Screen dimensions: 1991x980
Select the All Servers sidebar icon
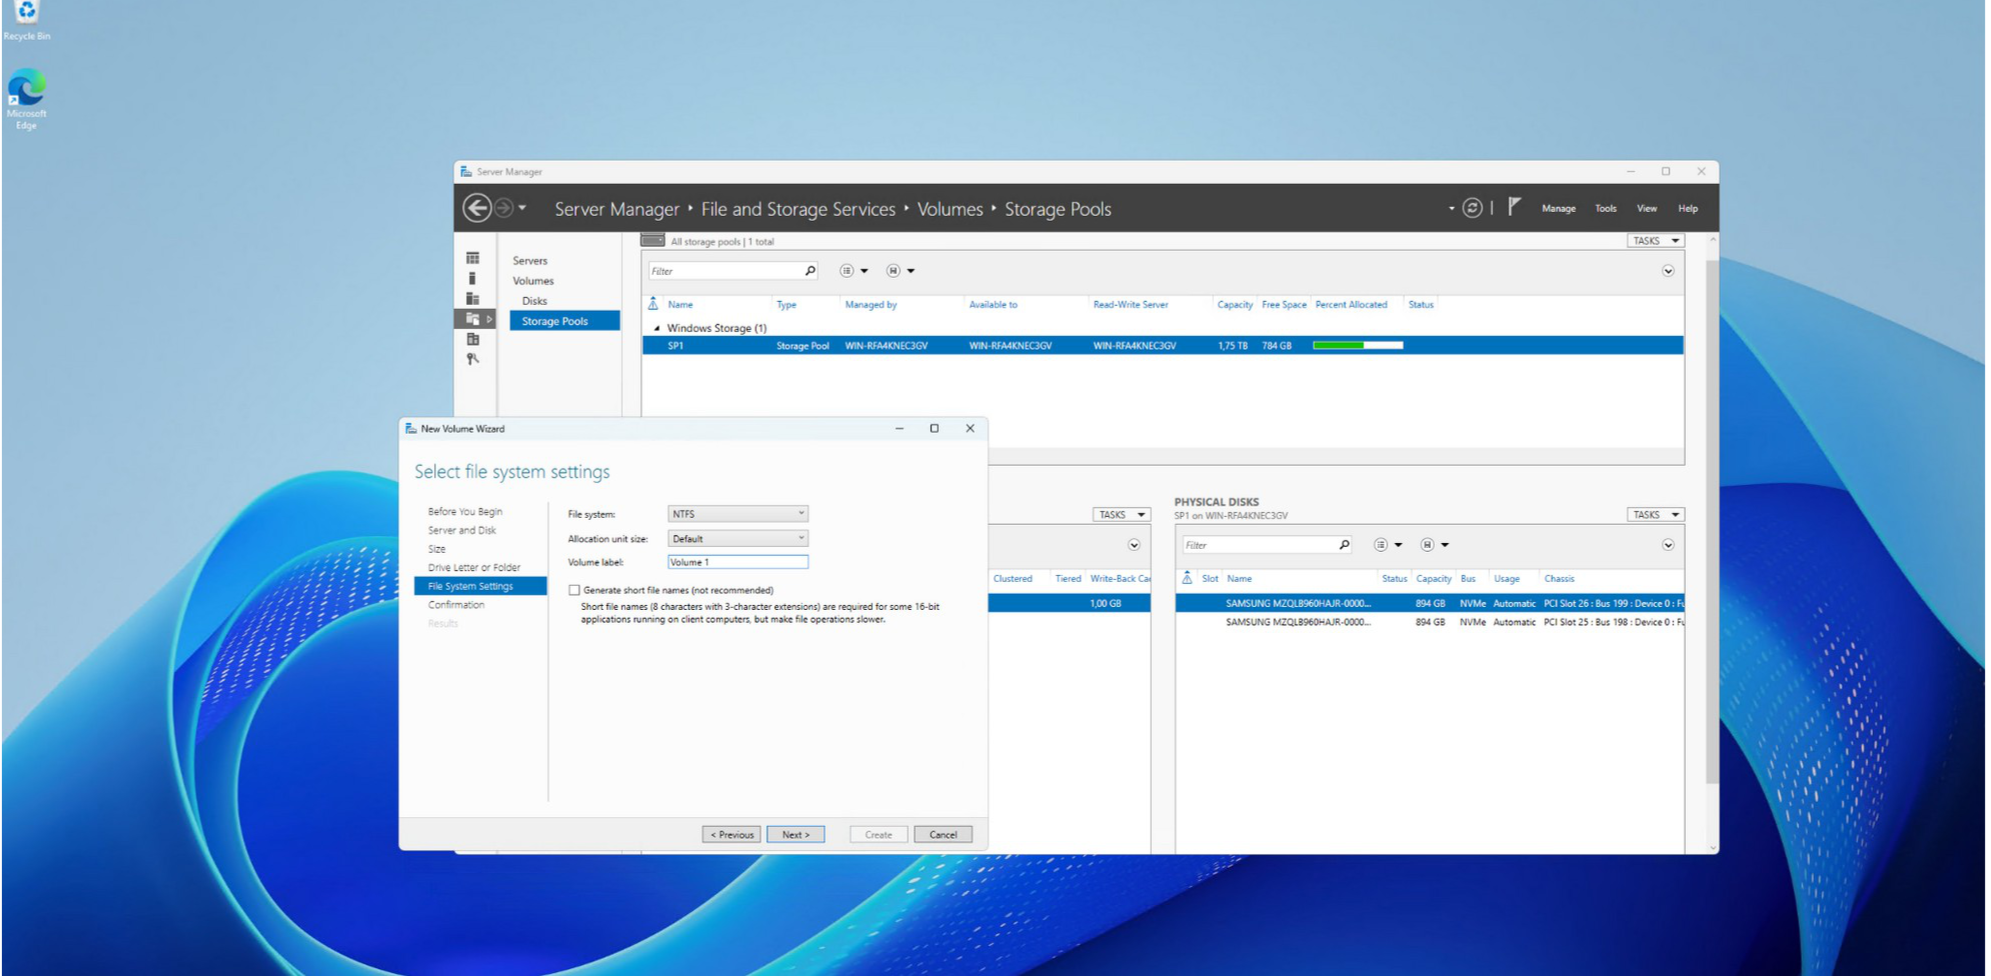tap(473, 299)
